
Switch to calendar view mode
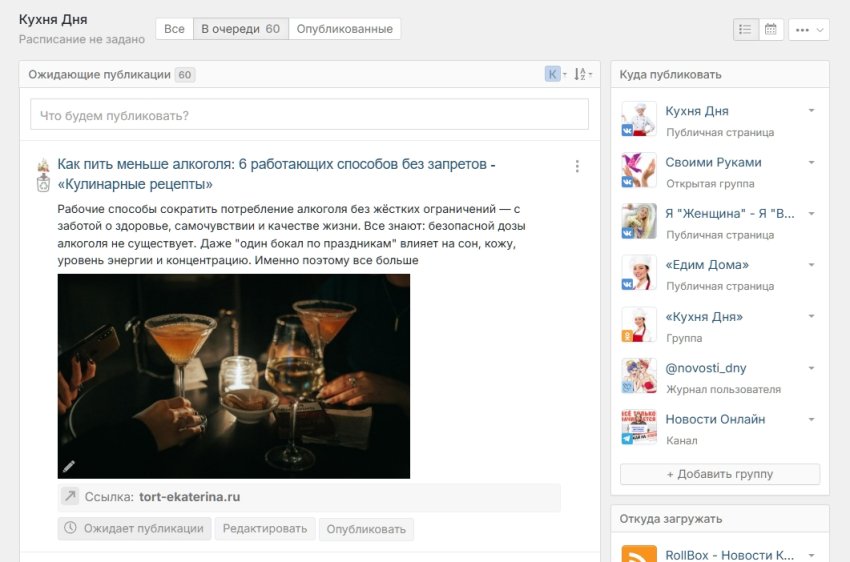771,30
